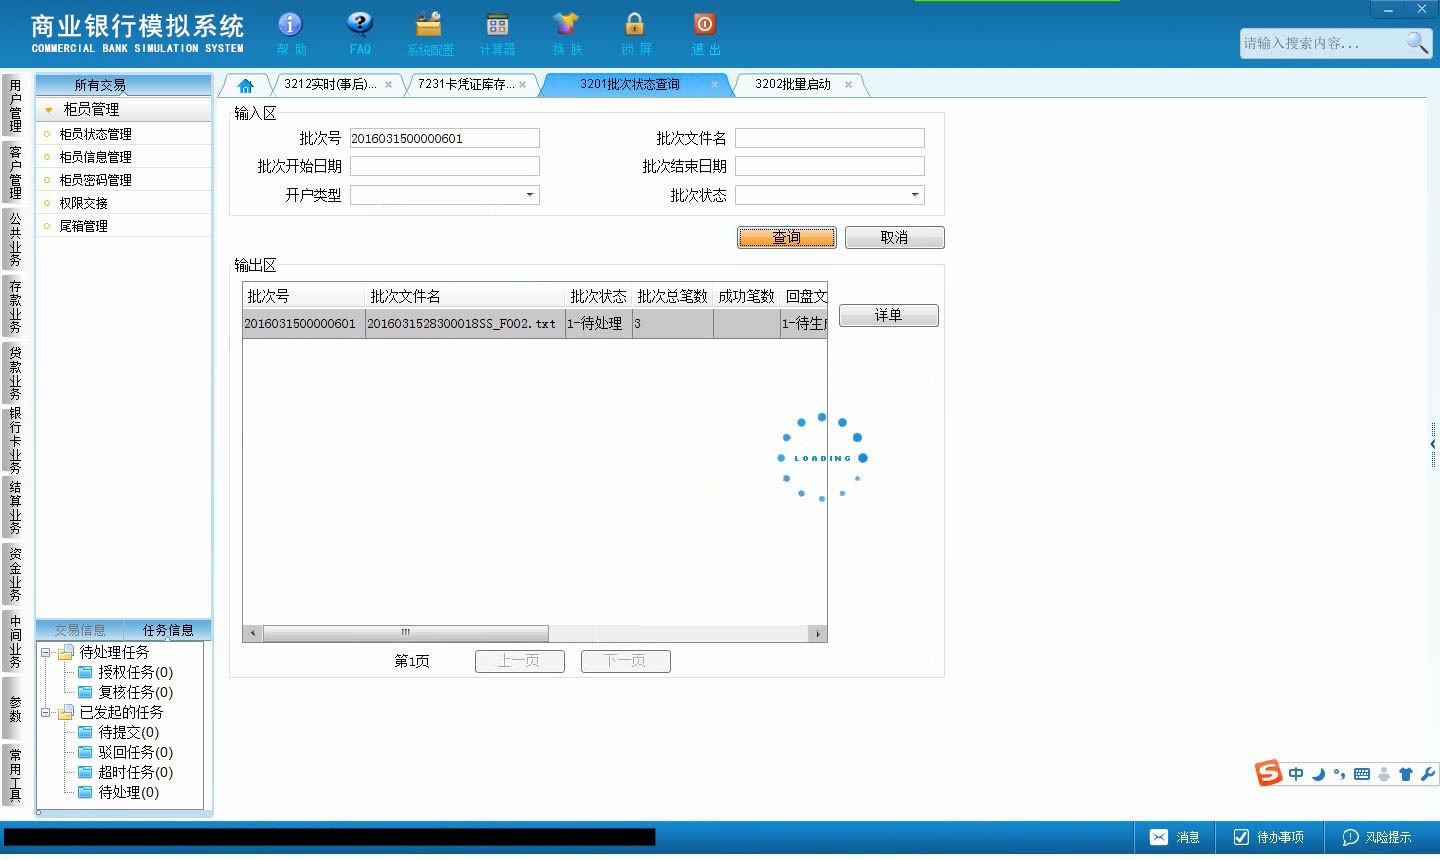The width and height of the screenshot is (1440, 860).
Task: Collapse the 待处理任务 tree node
Action: pos(45,653)
